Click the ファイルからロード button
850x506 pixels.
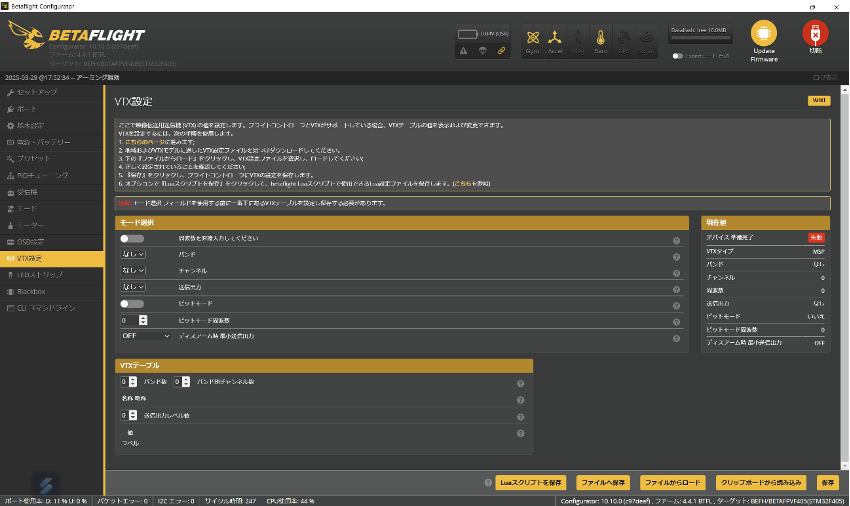673,483
